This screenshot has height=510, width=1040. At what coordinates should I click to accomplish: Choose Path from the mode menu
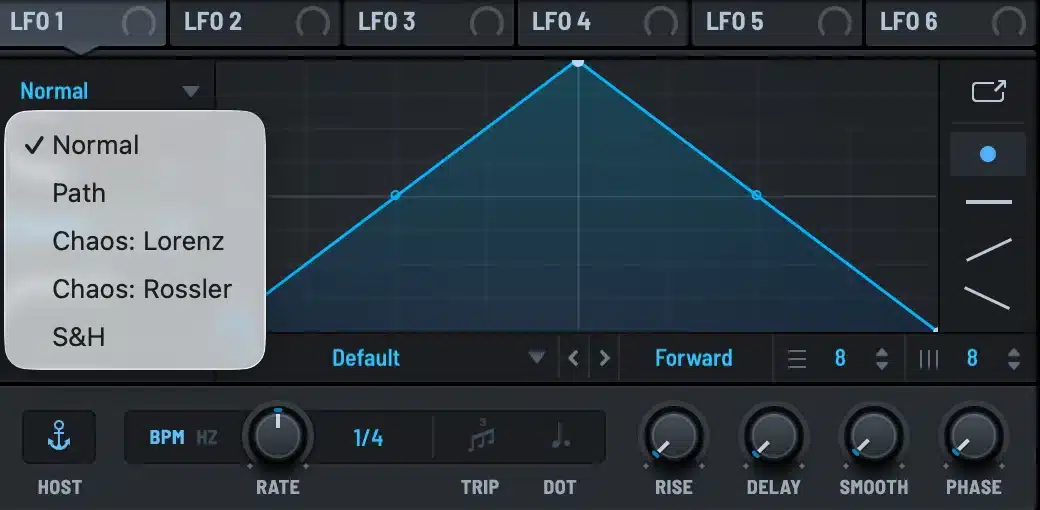click(135, 193)
